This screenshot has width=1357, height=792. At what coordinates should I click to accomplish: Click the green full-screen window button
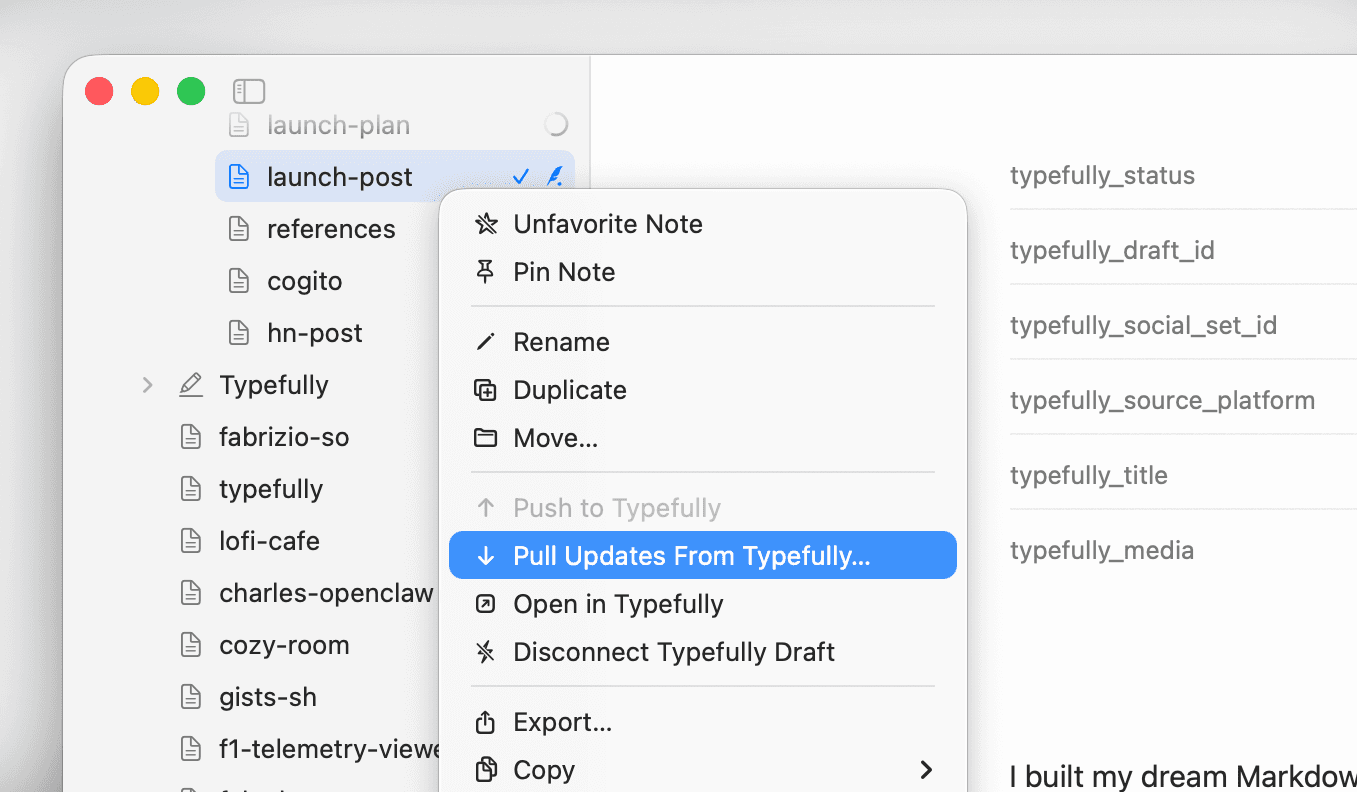pos(191,91)
